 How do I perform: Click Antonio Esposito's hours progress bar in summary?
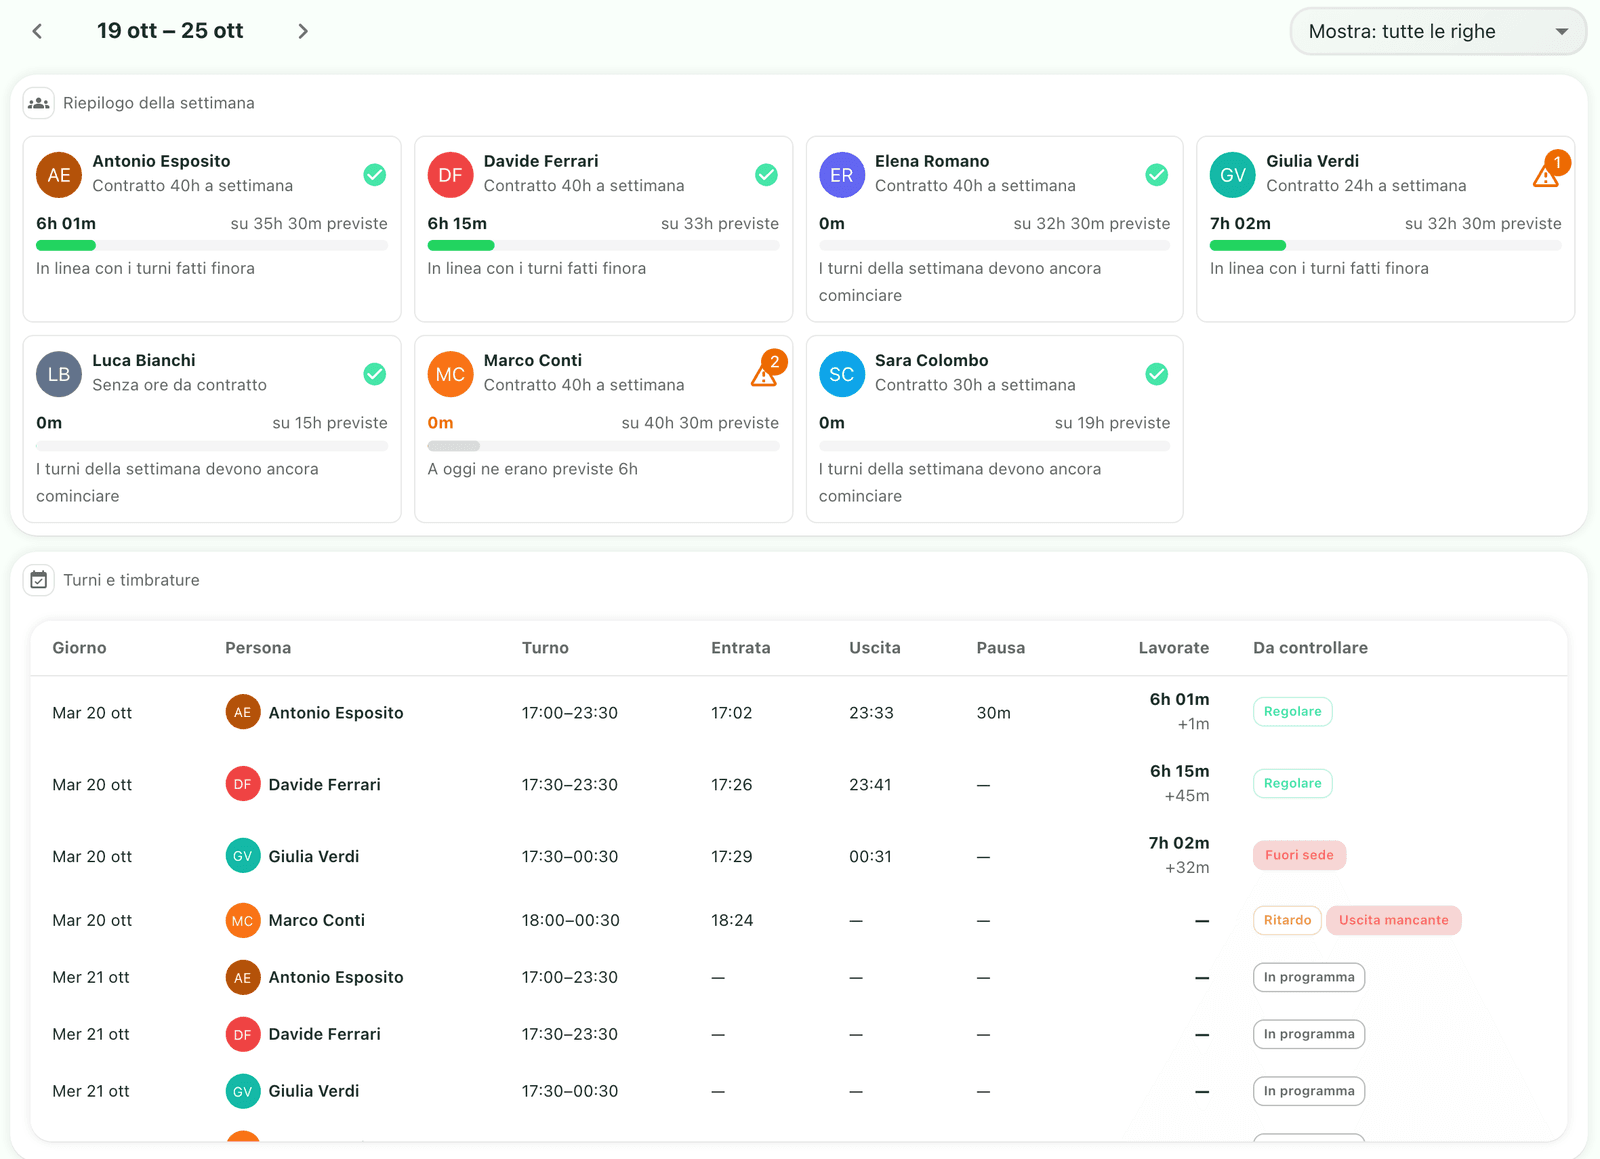pyautogui.click(x=212, y=245)
